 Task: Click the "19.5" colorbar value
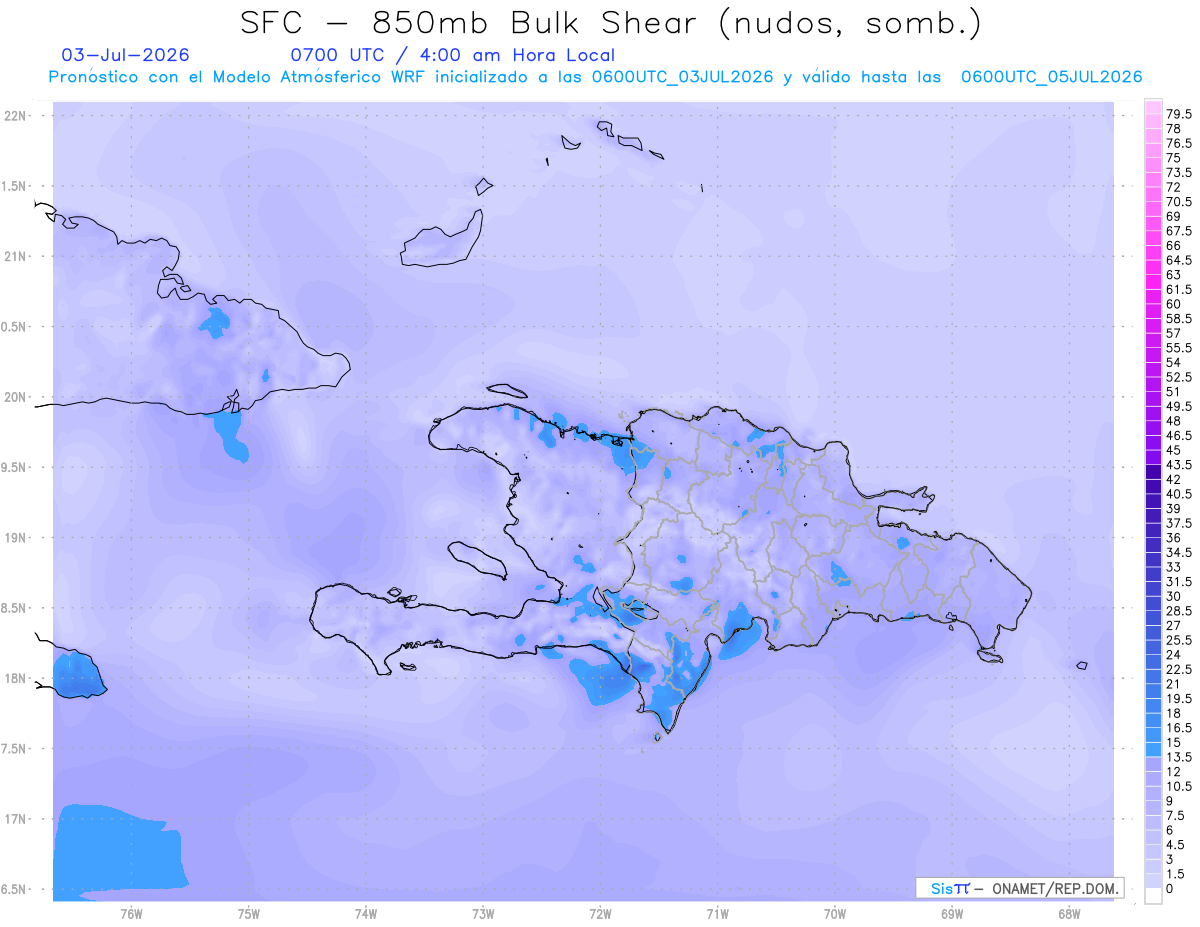click(1179, 699)
